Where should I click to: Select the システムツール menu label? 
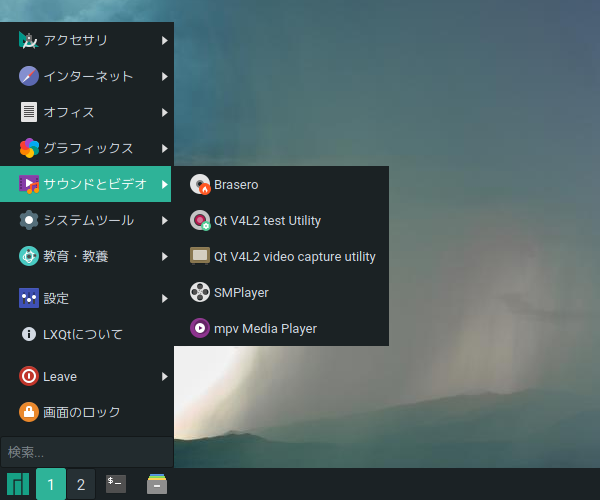(x=88, y=220)
